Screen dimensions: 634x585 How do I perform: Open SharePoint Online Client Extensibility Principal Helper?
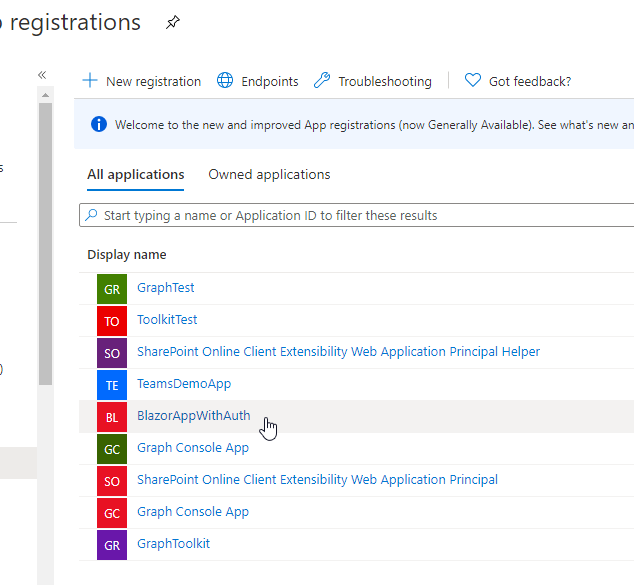pyautogui.click(x=338, y=352)
